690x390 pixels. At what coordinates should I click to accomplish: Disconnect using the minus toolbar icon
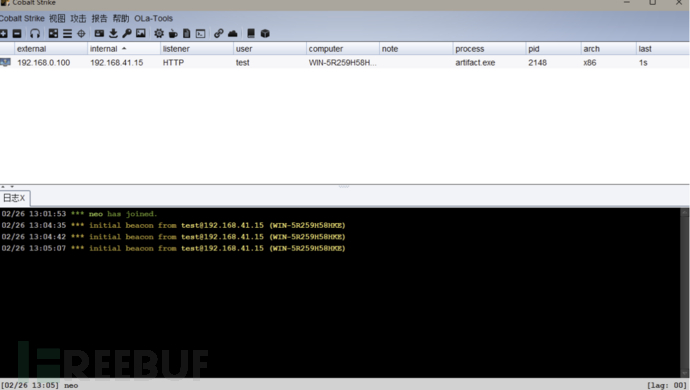tap(17, 33)
